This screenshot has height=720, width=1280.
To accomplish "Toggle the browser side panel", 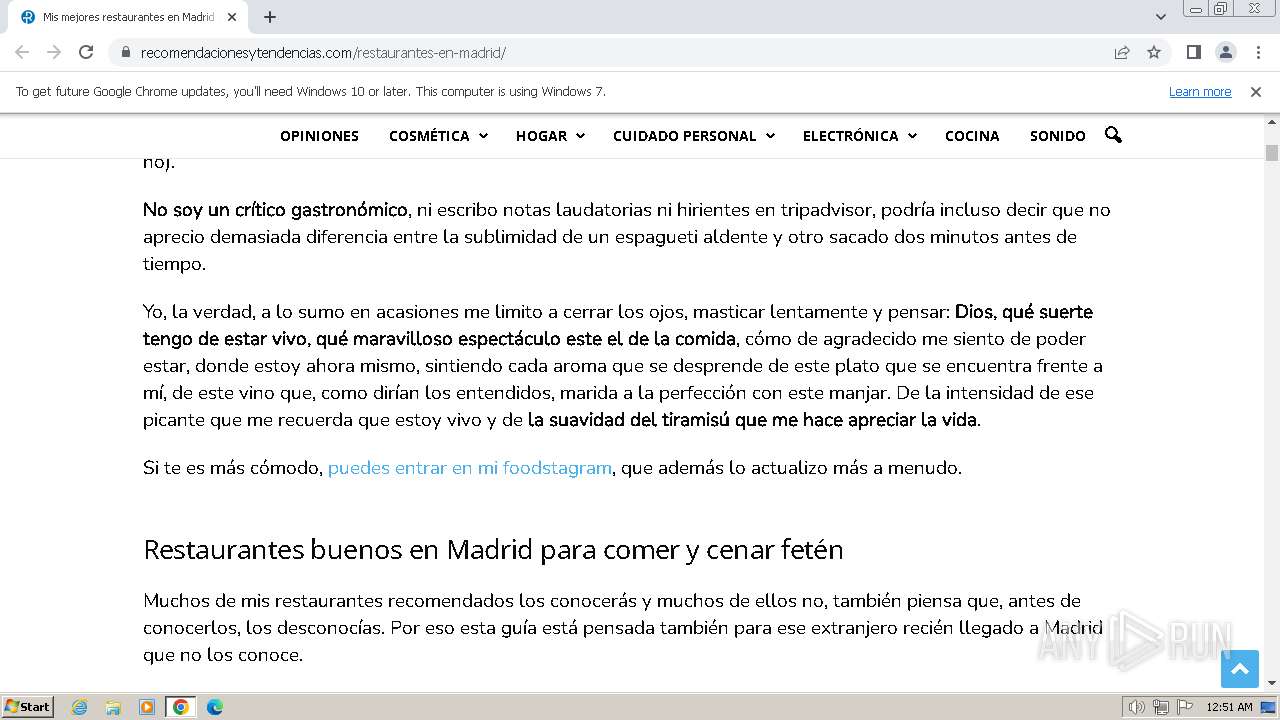I will (1193, 52).
